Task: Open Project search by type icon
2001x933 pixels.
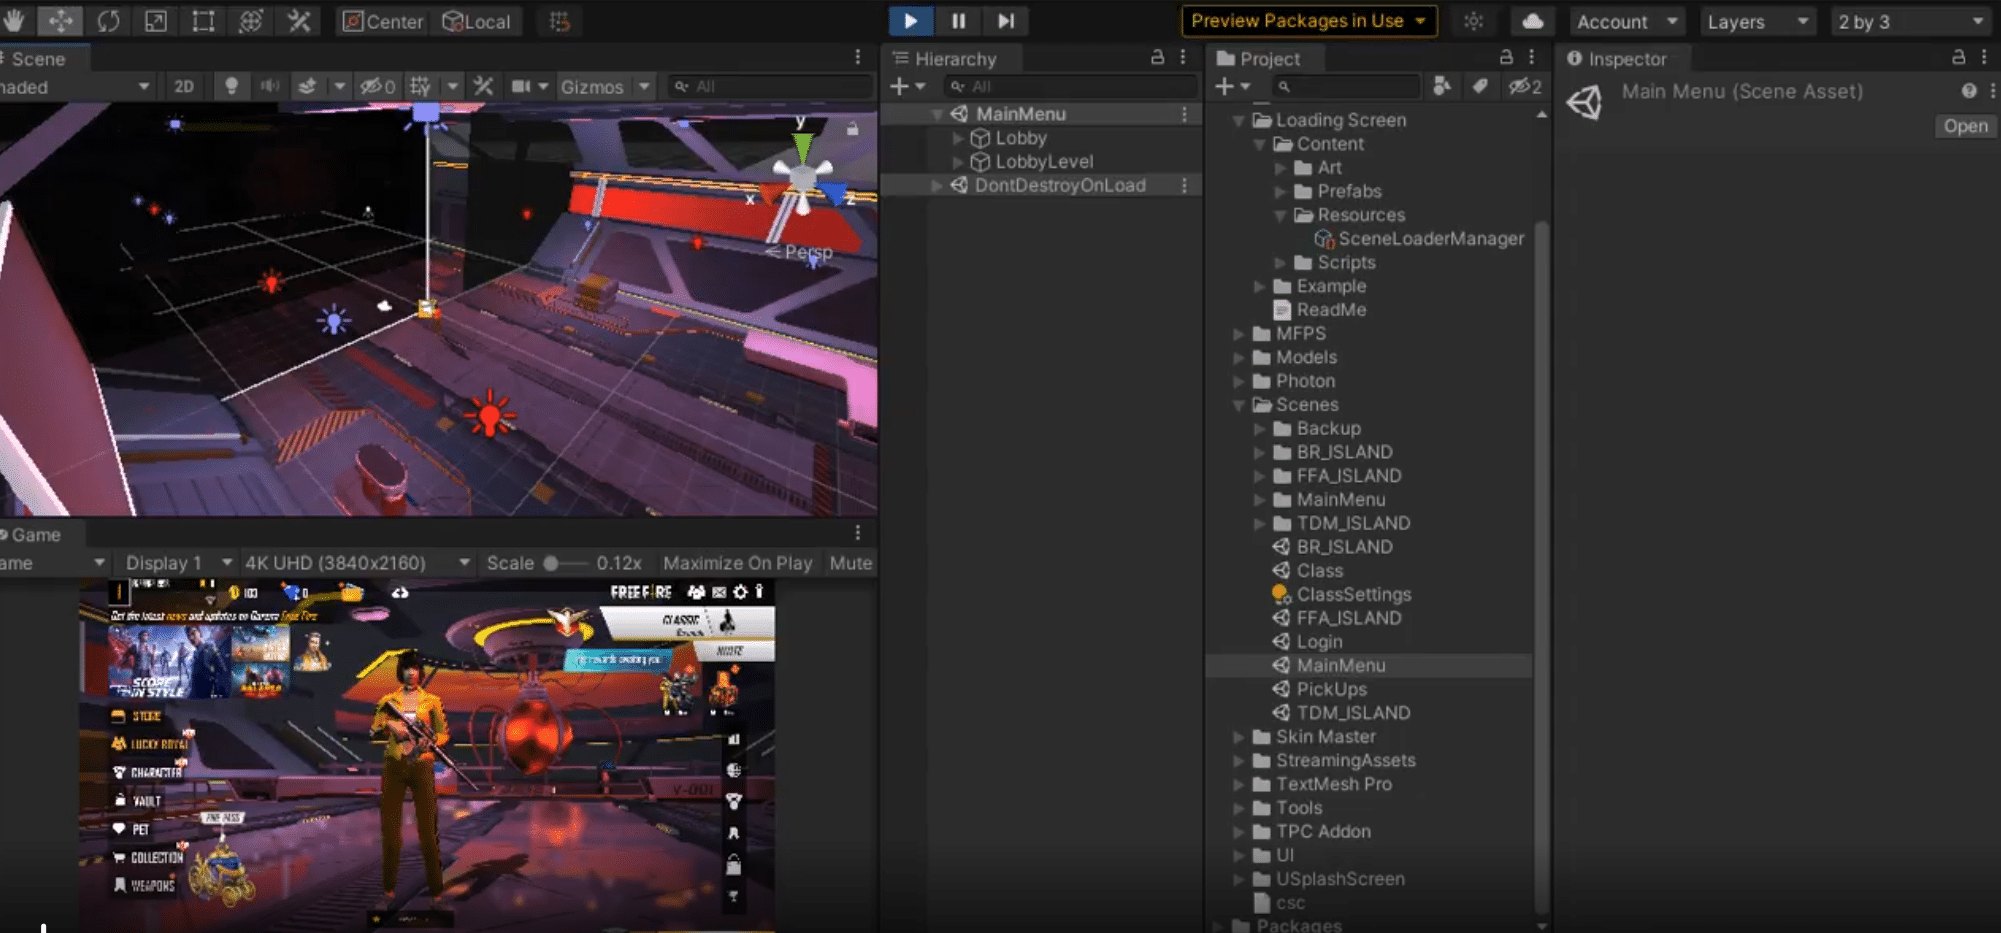Action: coord(1442,87)
